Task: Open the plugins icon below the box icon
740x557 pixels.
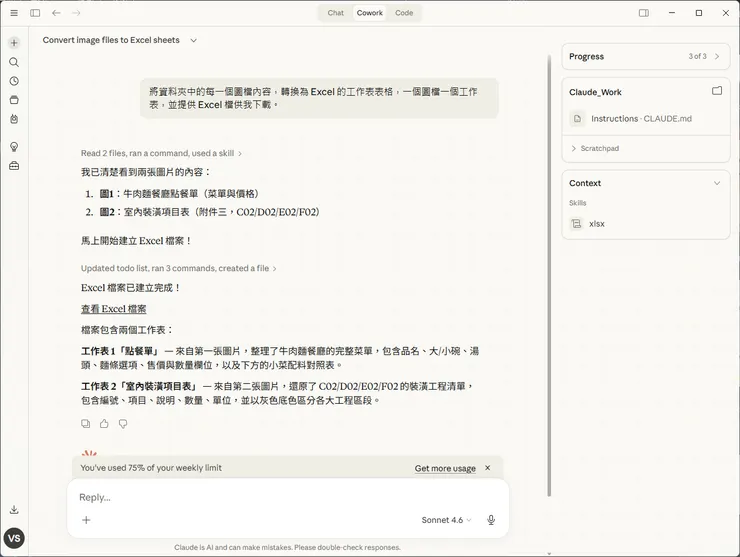Action: tap(14, 119)
